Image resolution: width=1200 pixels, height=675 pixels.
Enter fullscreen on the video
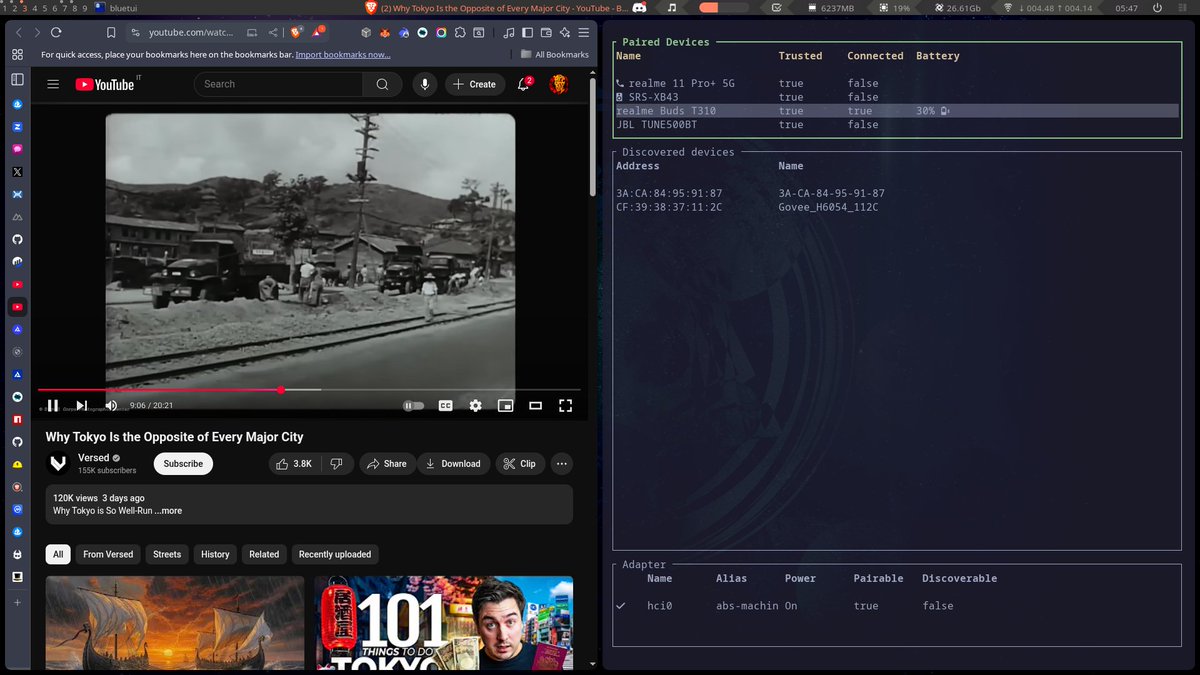coord(565,405)
